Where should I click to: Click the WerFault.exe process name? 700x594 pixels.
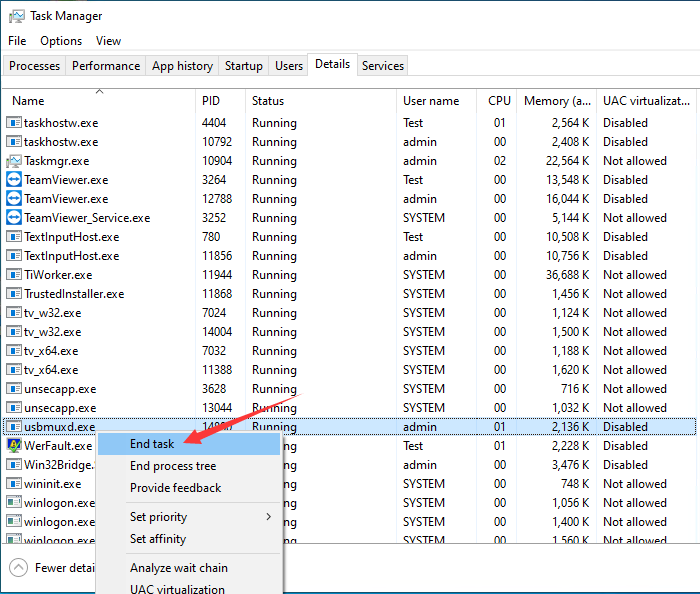pyautogui.click(x=58, y=446)
